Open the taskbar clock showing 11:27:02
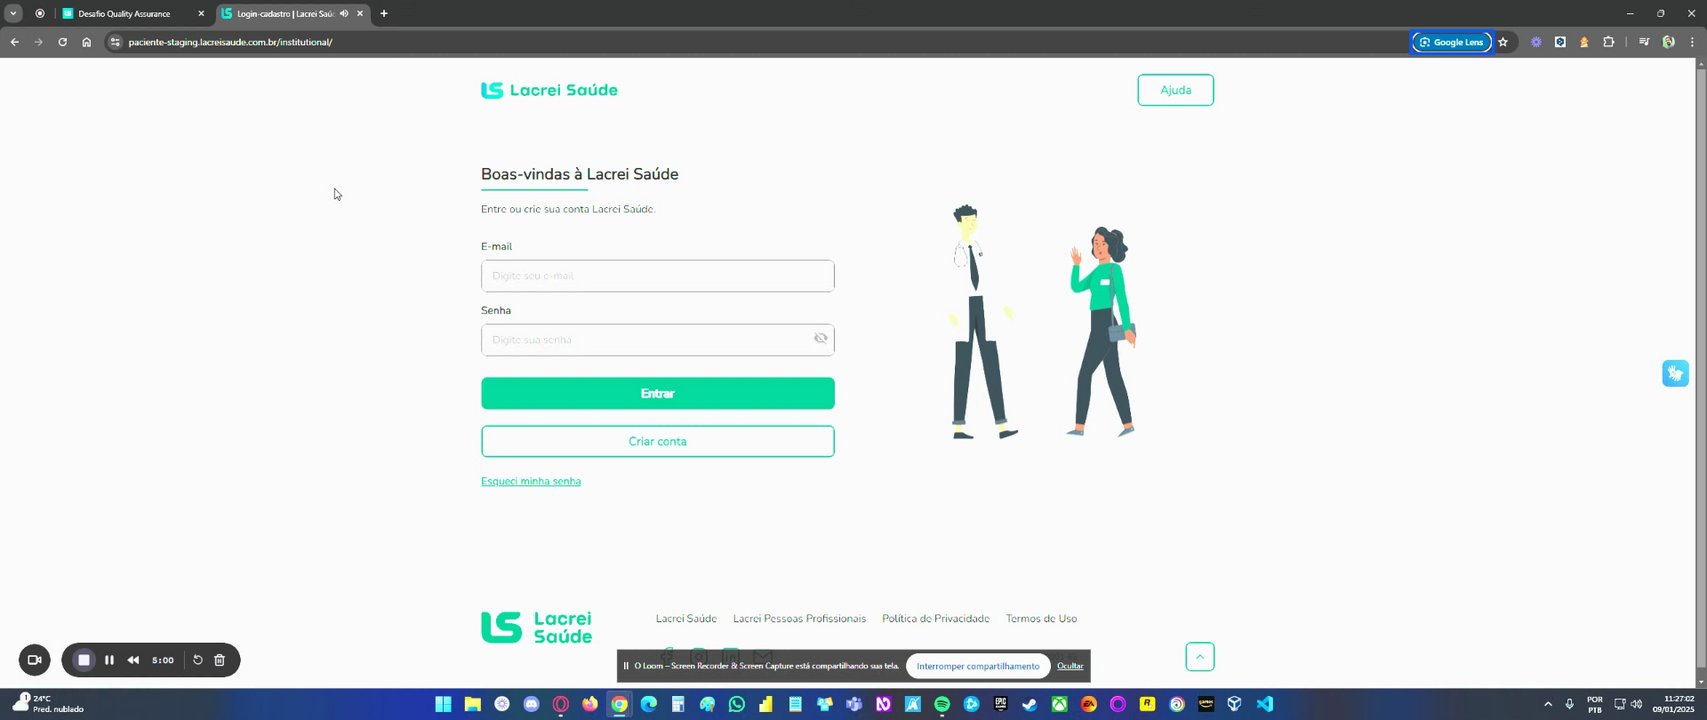1707x720 pixels. tap(1673, 704)
